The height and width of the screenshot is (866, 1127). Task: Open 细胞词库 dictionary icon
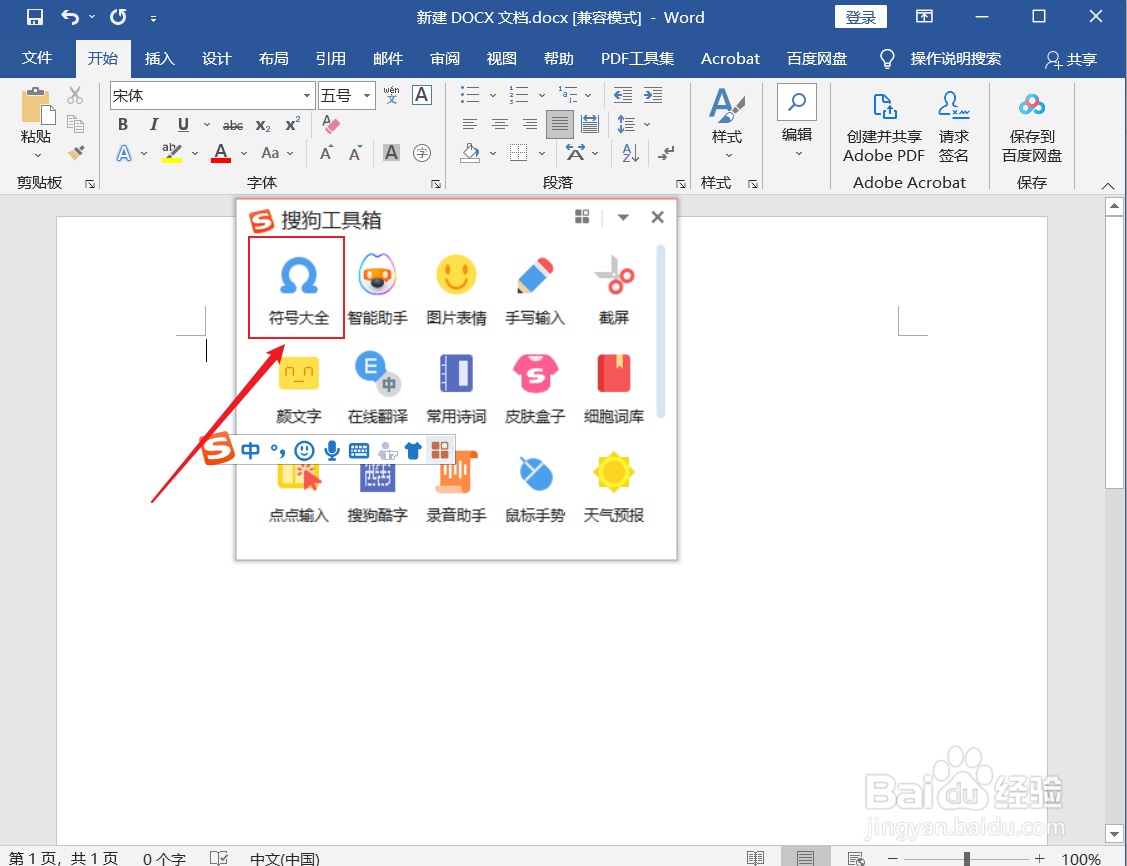pyautogui.click(x=614, y=387)
